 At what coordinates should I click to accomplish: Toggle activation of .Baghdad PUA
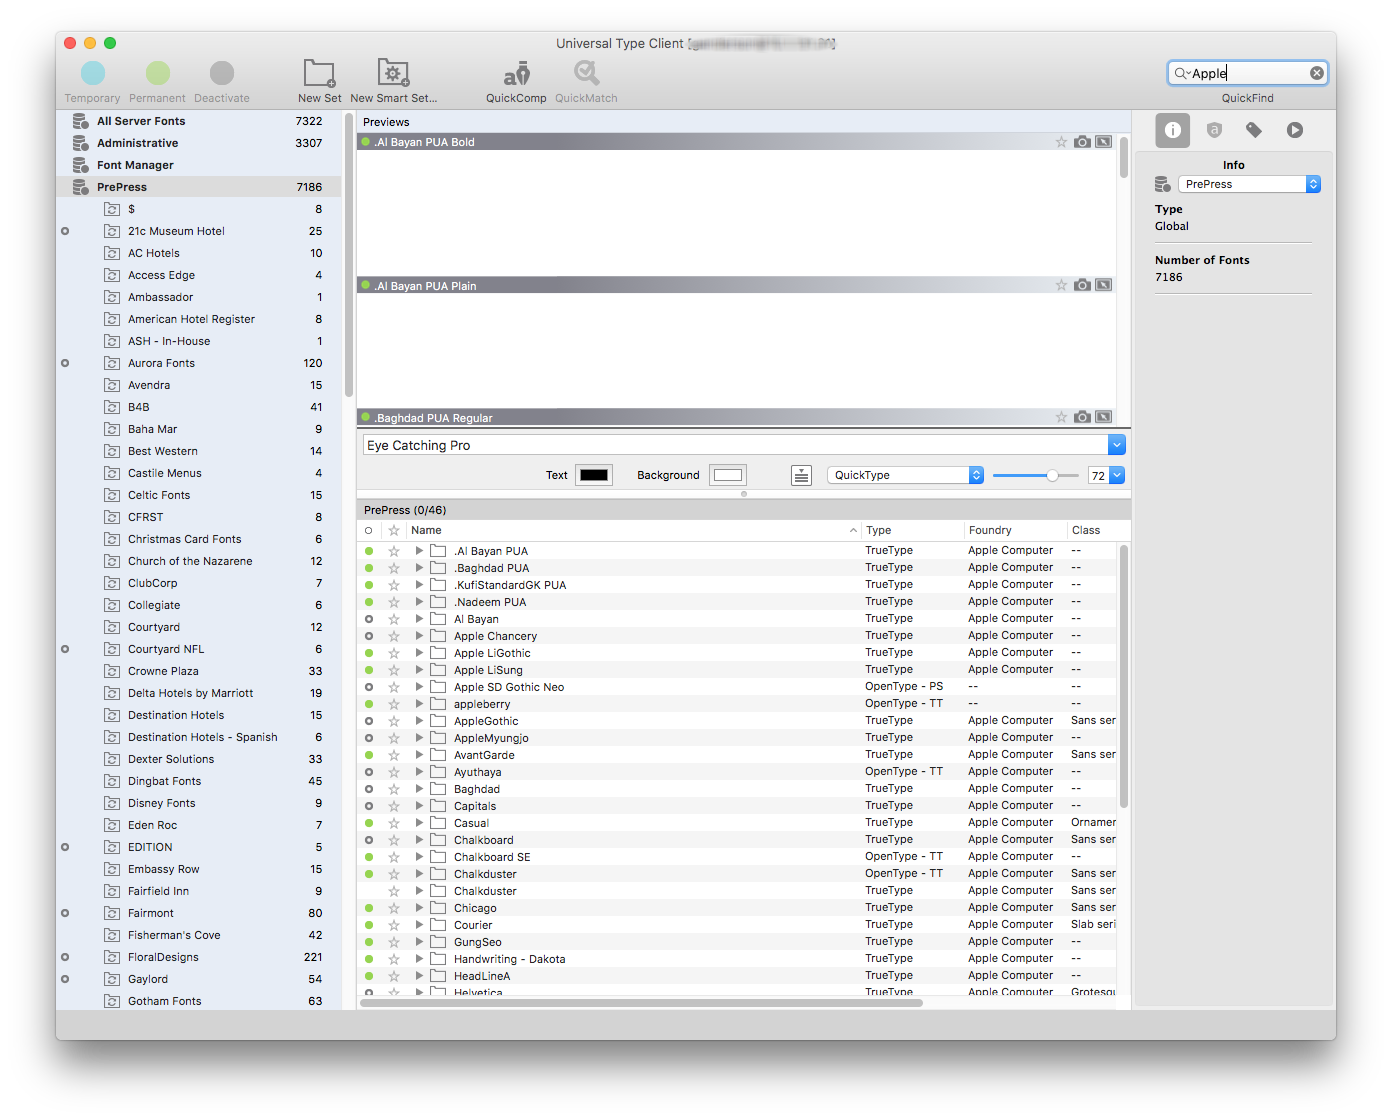click(x=369, y=568)
